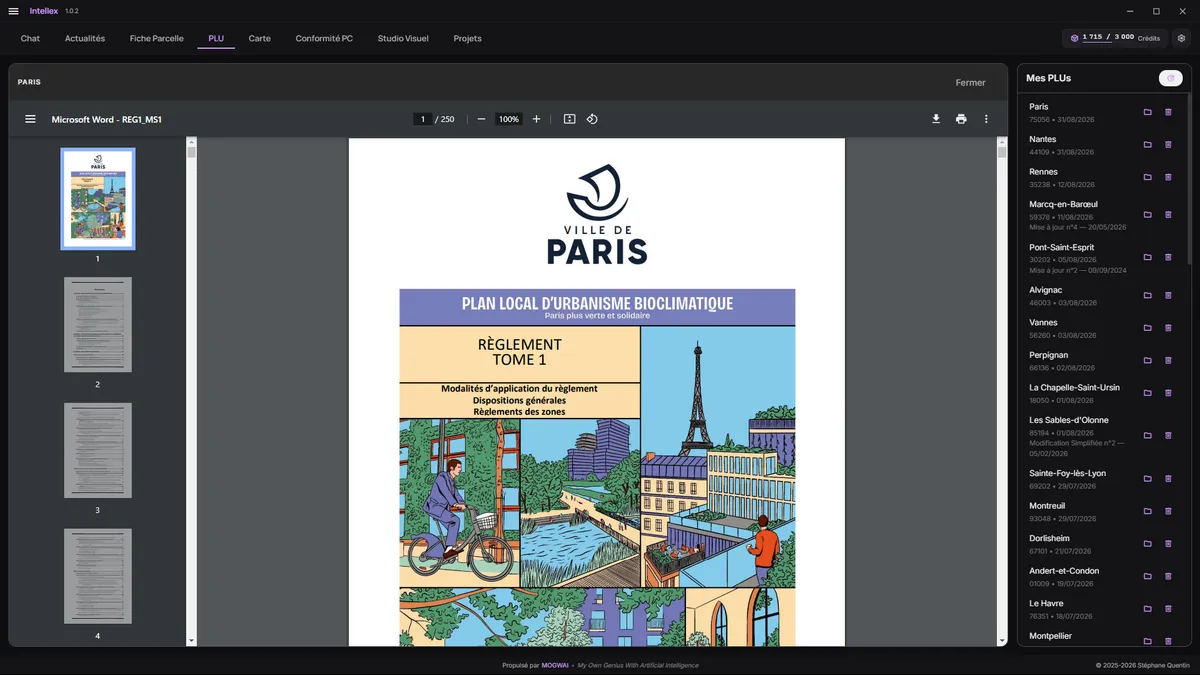The image size is (1200, 675).
Task: Select the Le Havre PLU row text
Action: tap(1061, 609)
